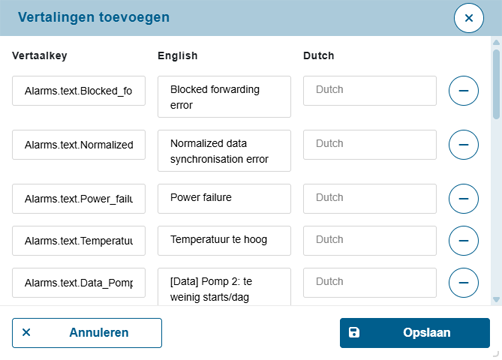Viewport: 502px width, 360px height.
Task: Click the scrollbar up arrow
Action: pyautogui.click(x=496, y=42)
